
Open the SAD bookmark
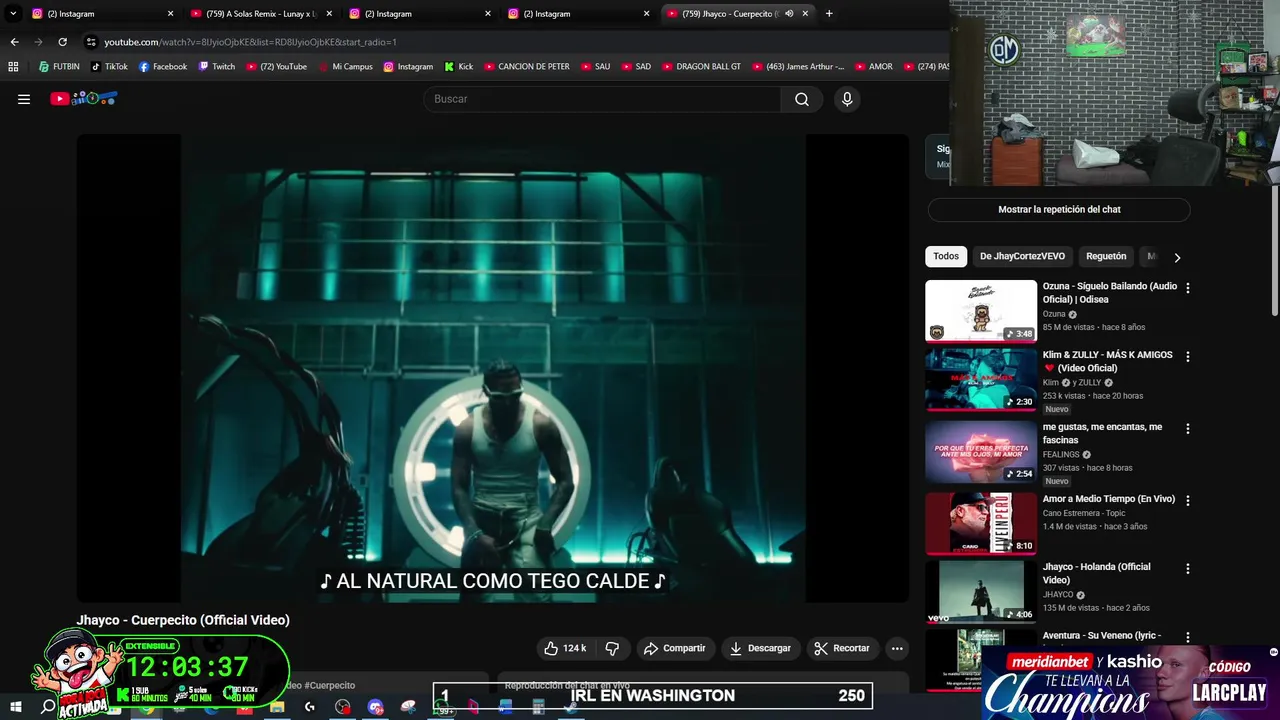coord(636,67)
